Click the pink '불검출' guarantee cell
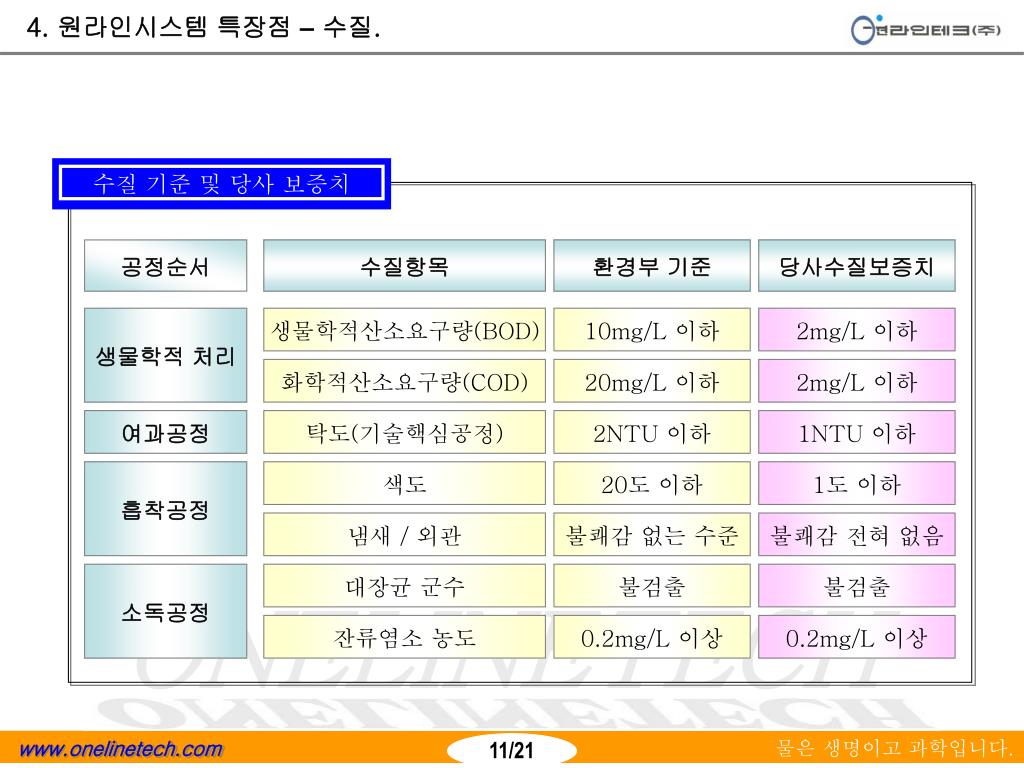Viewport: 1024px width, 768px height. pos(856,586)
